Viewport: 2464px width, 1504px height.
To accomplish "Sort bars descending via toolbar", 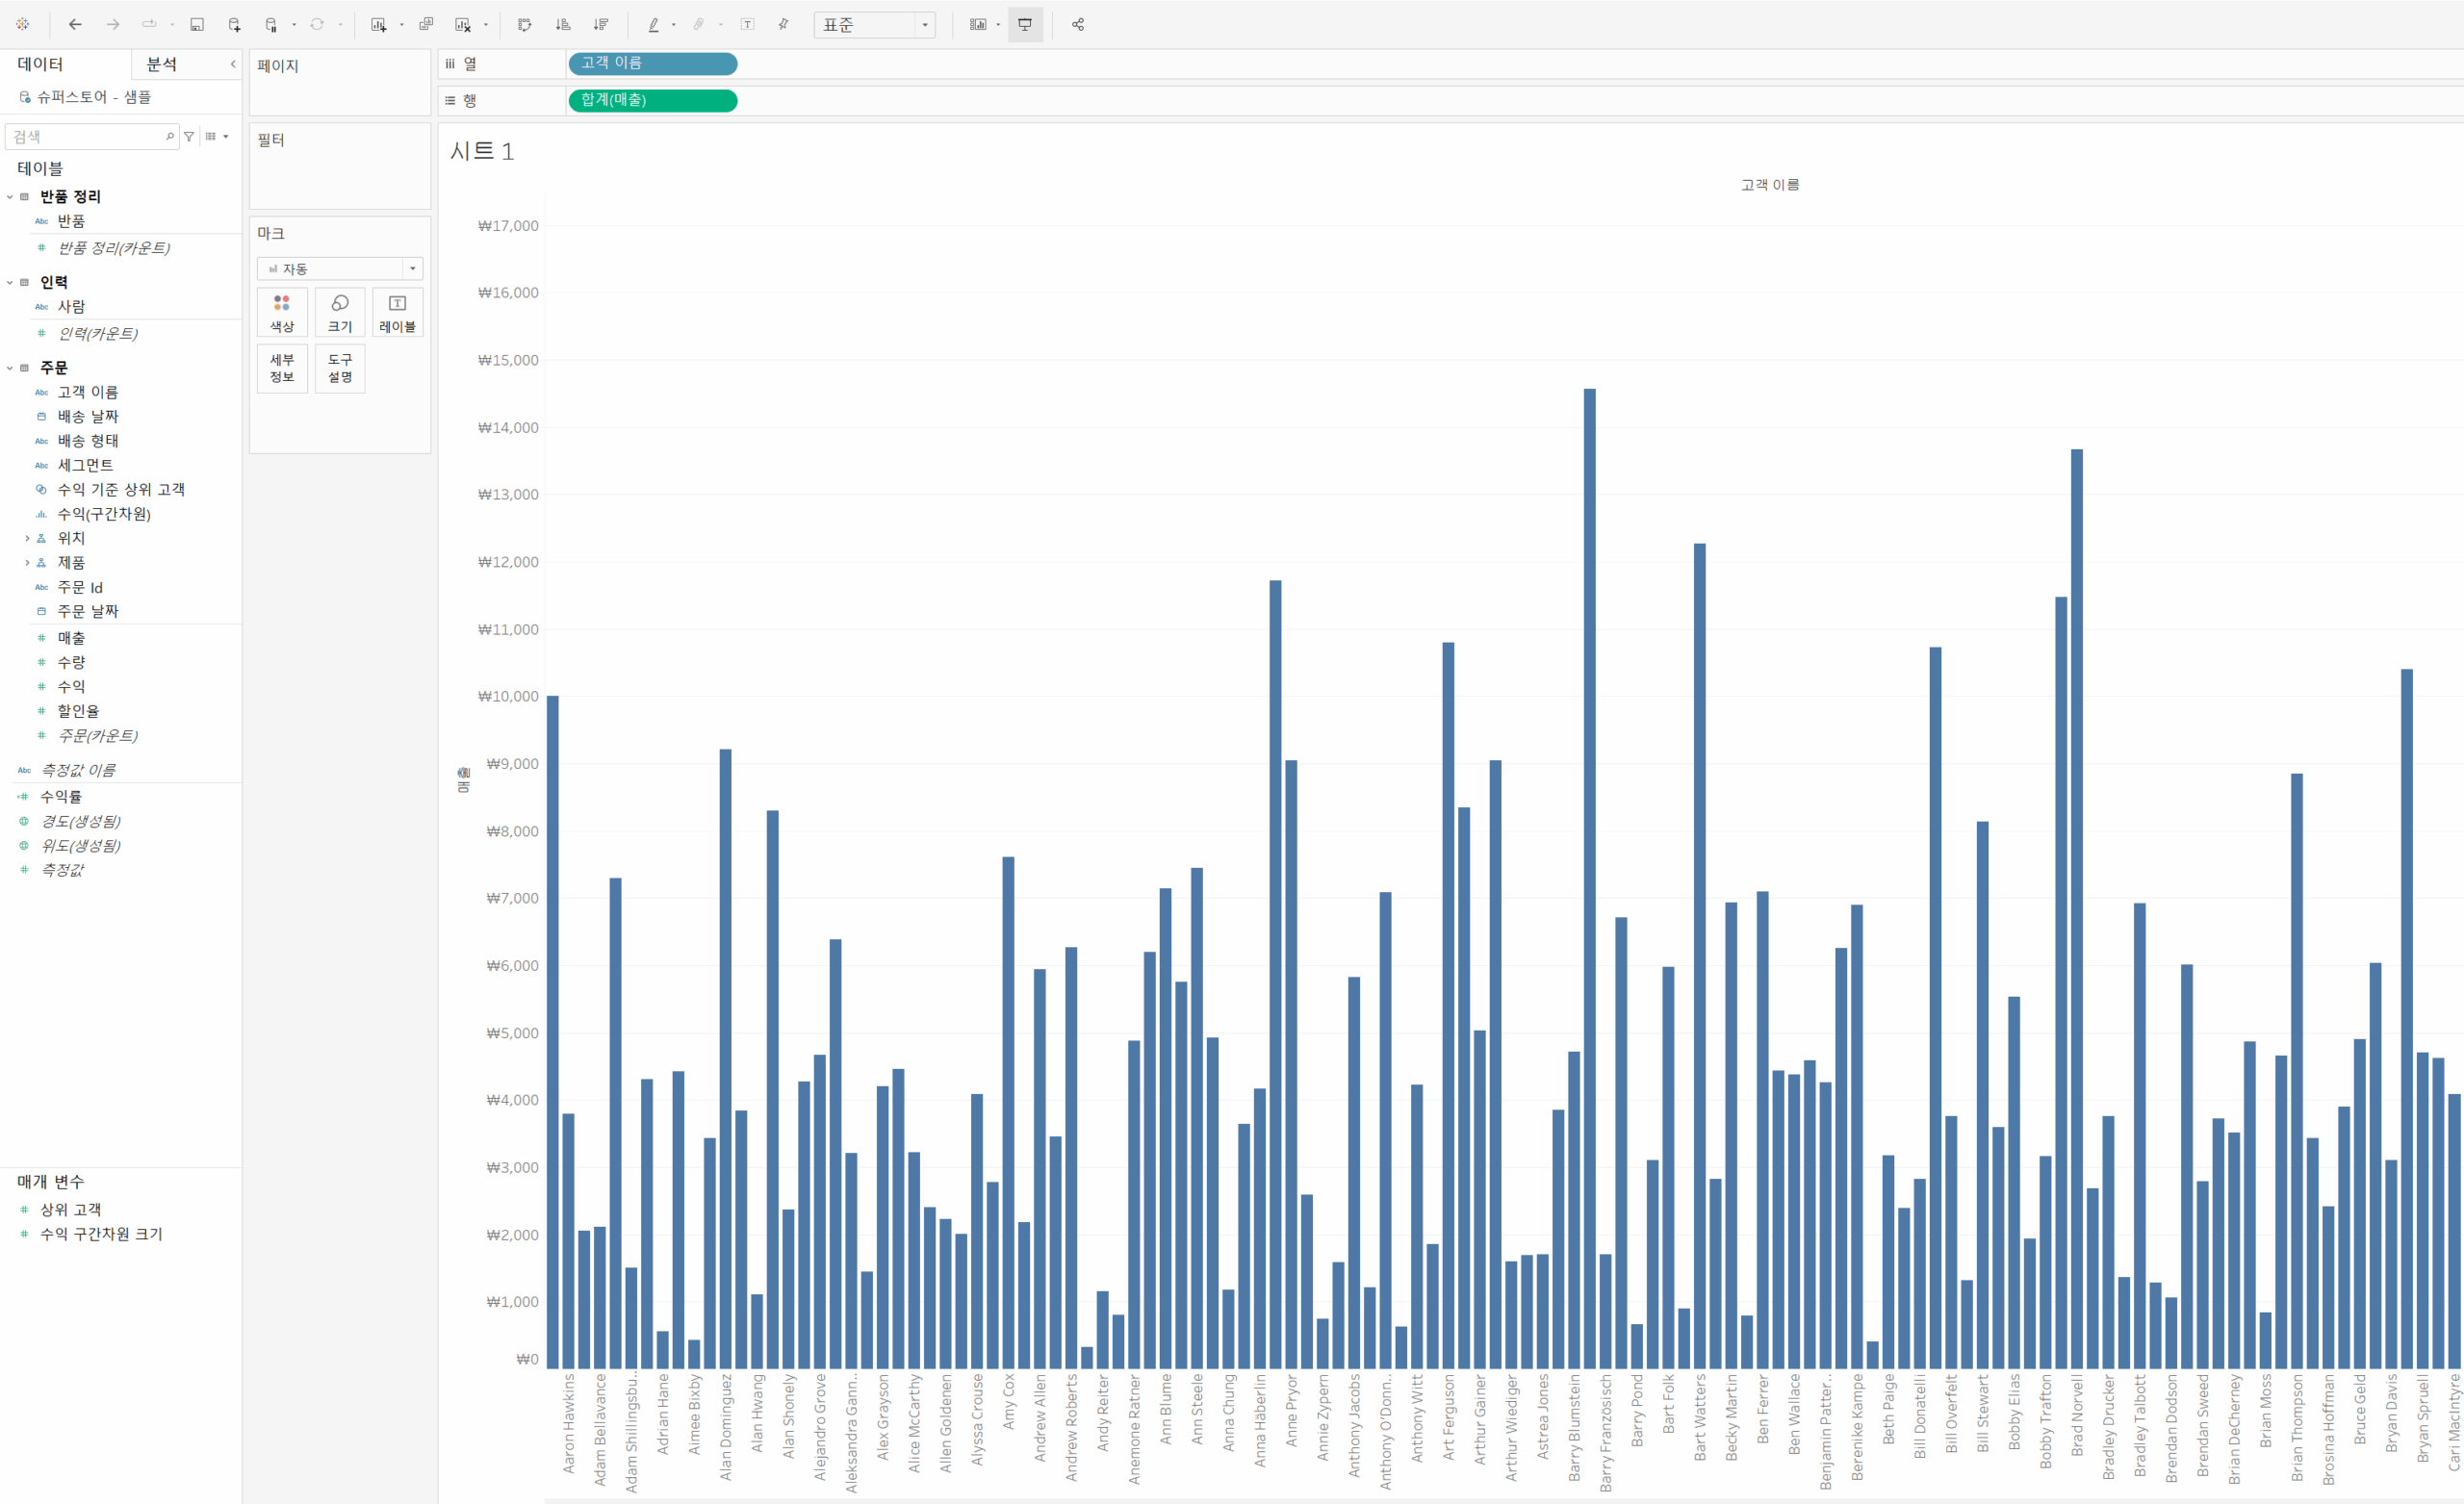I will [x=601, y=24].
